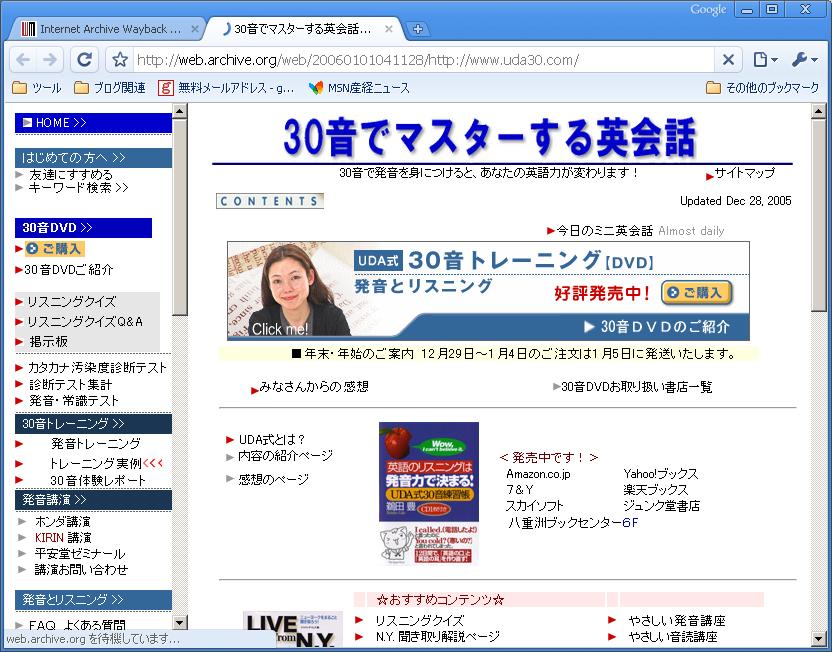Click main page scrollbar down arrow
The height and width of the screenshot is (652, 832).
point(818,639)
